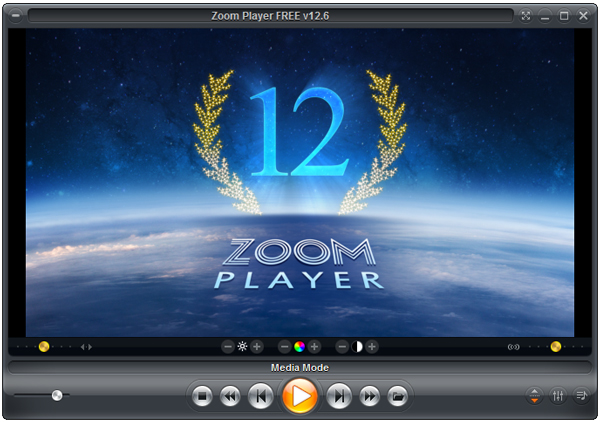The image size is (600, 422).
Task: Click the orange up/down arrows button
Action: point(534,396)
